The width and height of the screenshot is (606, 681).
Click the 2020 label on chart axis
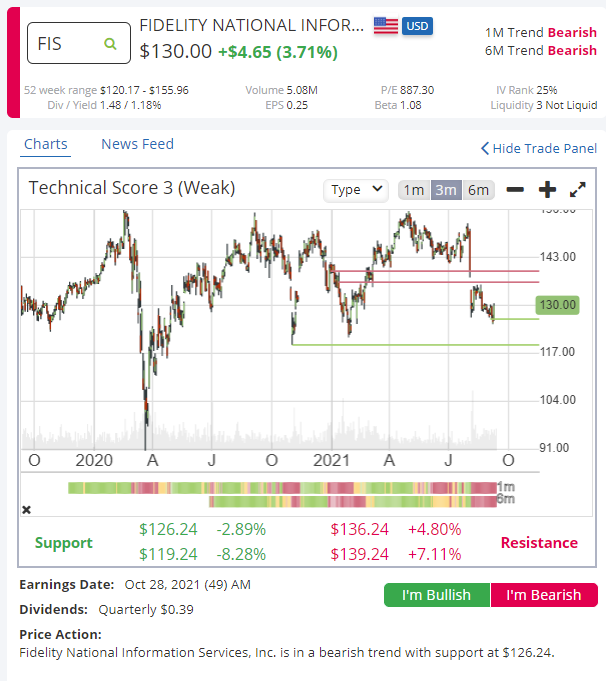[94, 460]
